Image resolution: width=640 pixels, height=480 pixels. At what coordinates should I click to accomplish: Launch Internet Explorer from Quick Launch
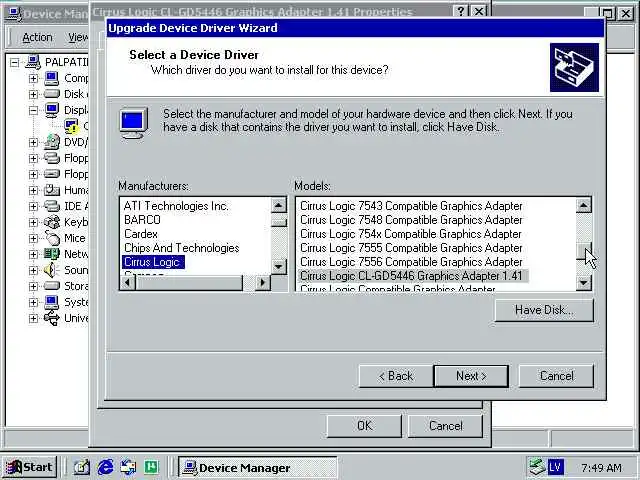pyautogui.click(x=105, y=467)
